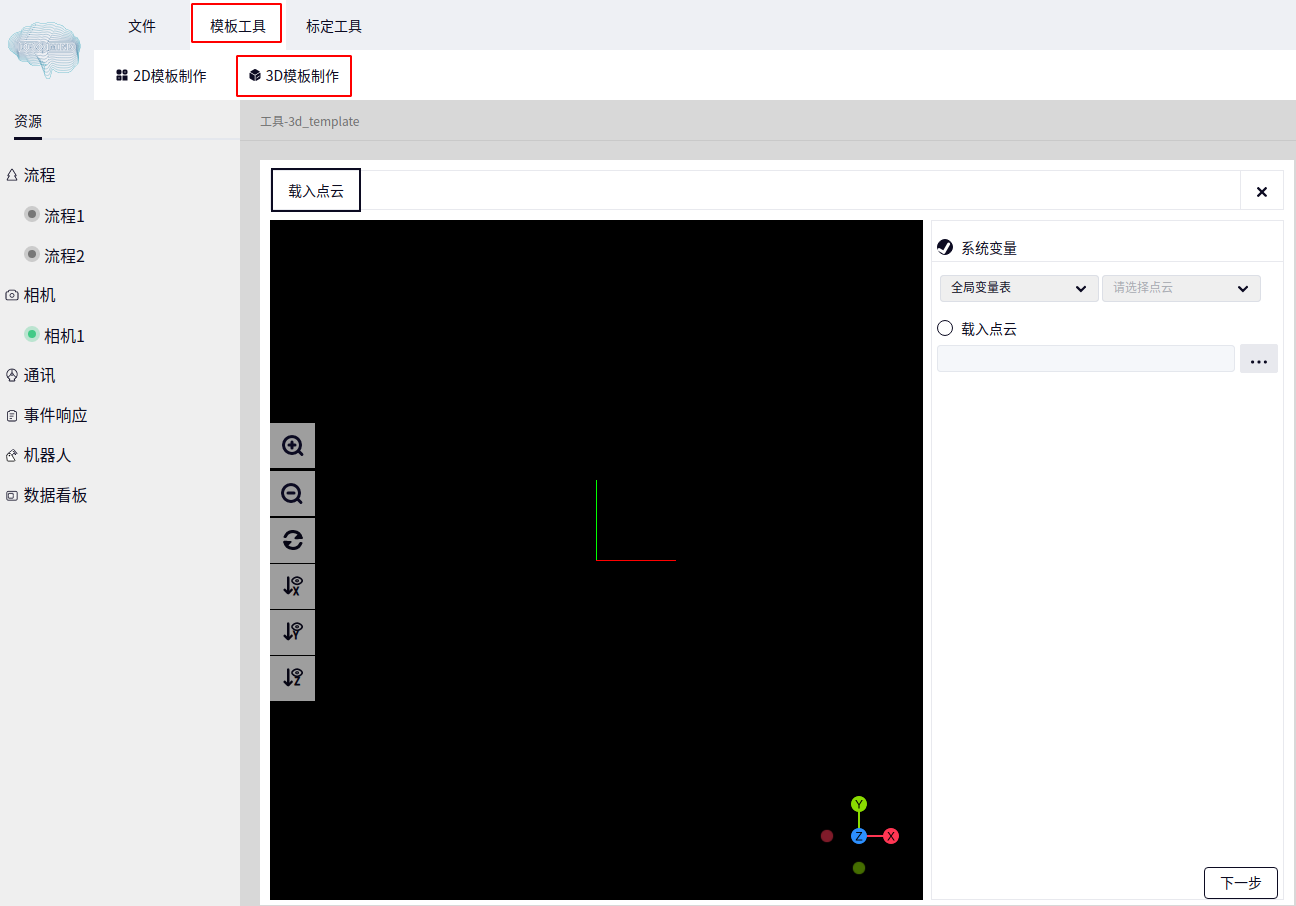Viewport: 1296px width, 906px height.
Task: Click the 流程 category label
Action: pos(40,175)
